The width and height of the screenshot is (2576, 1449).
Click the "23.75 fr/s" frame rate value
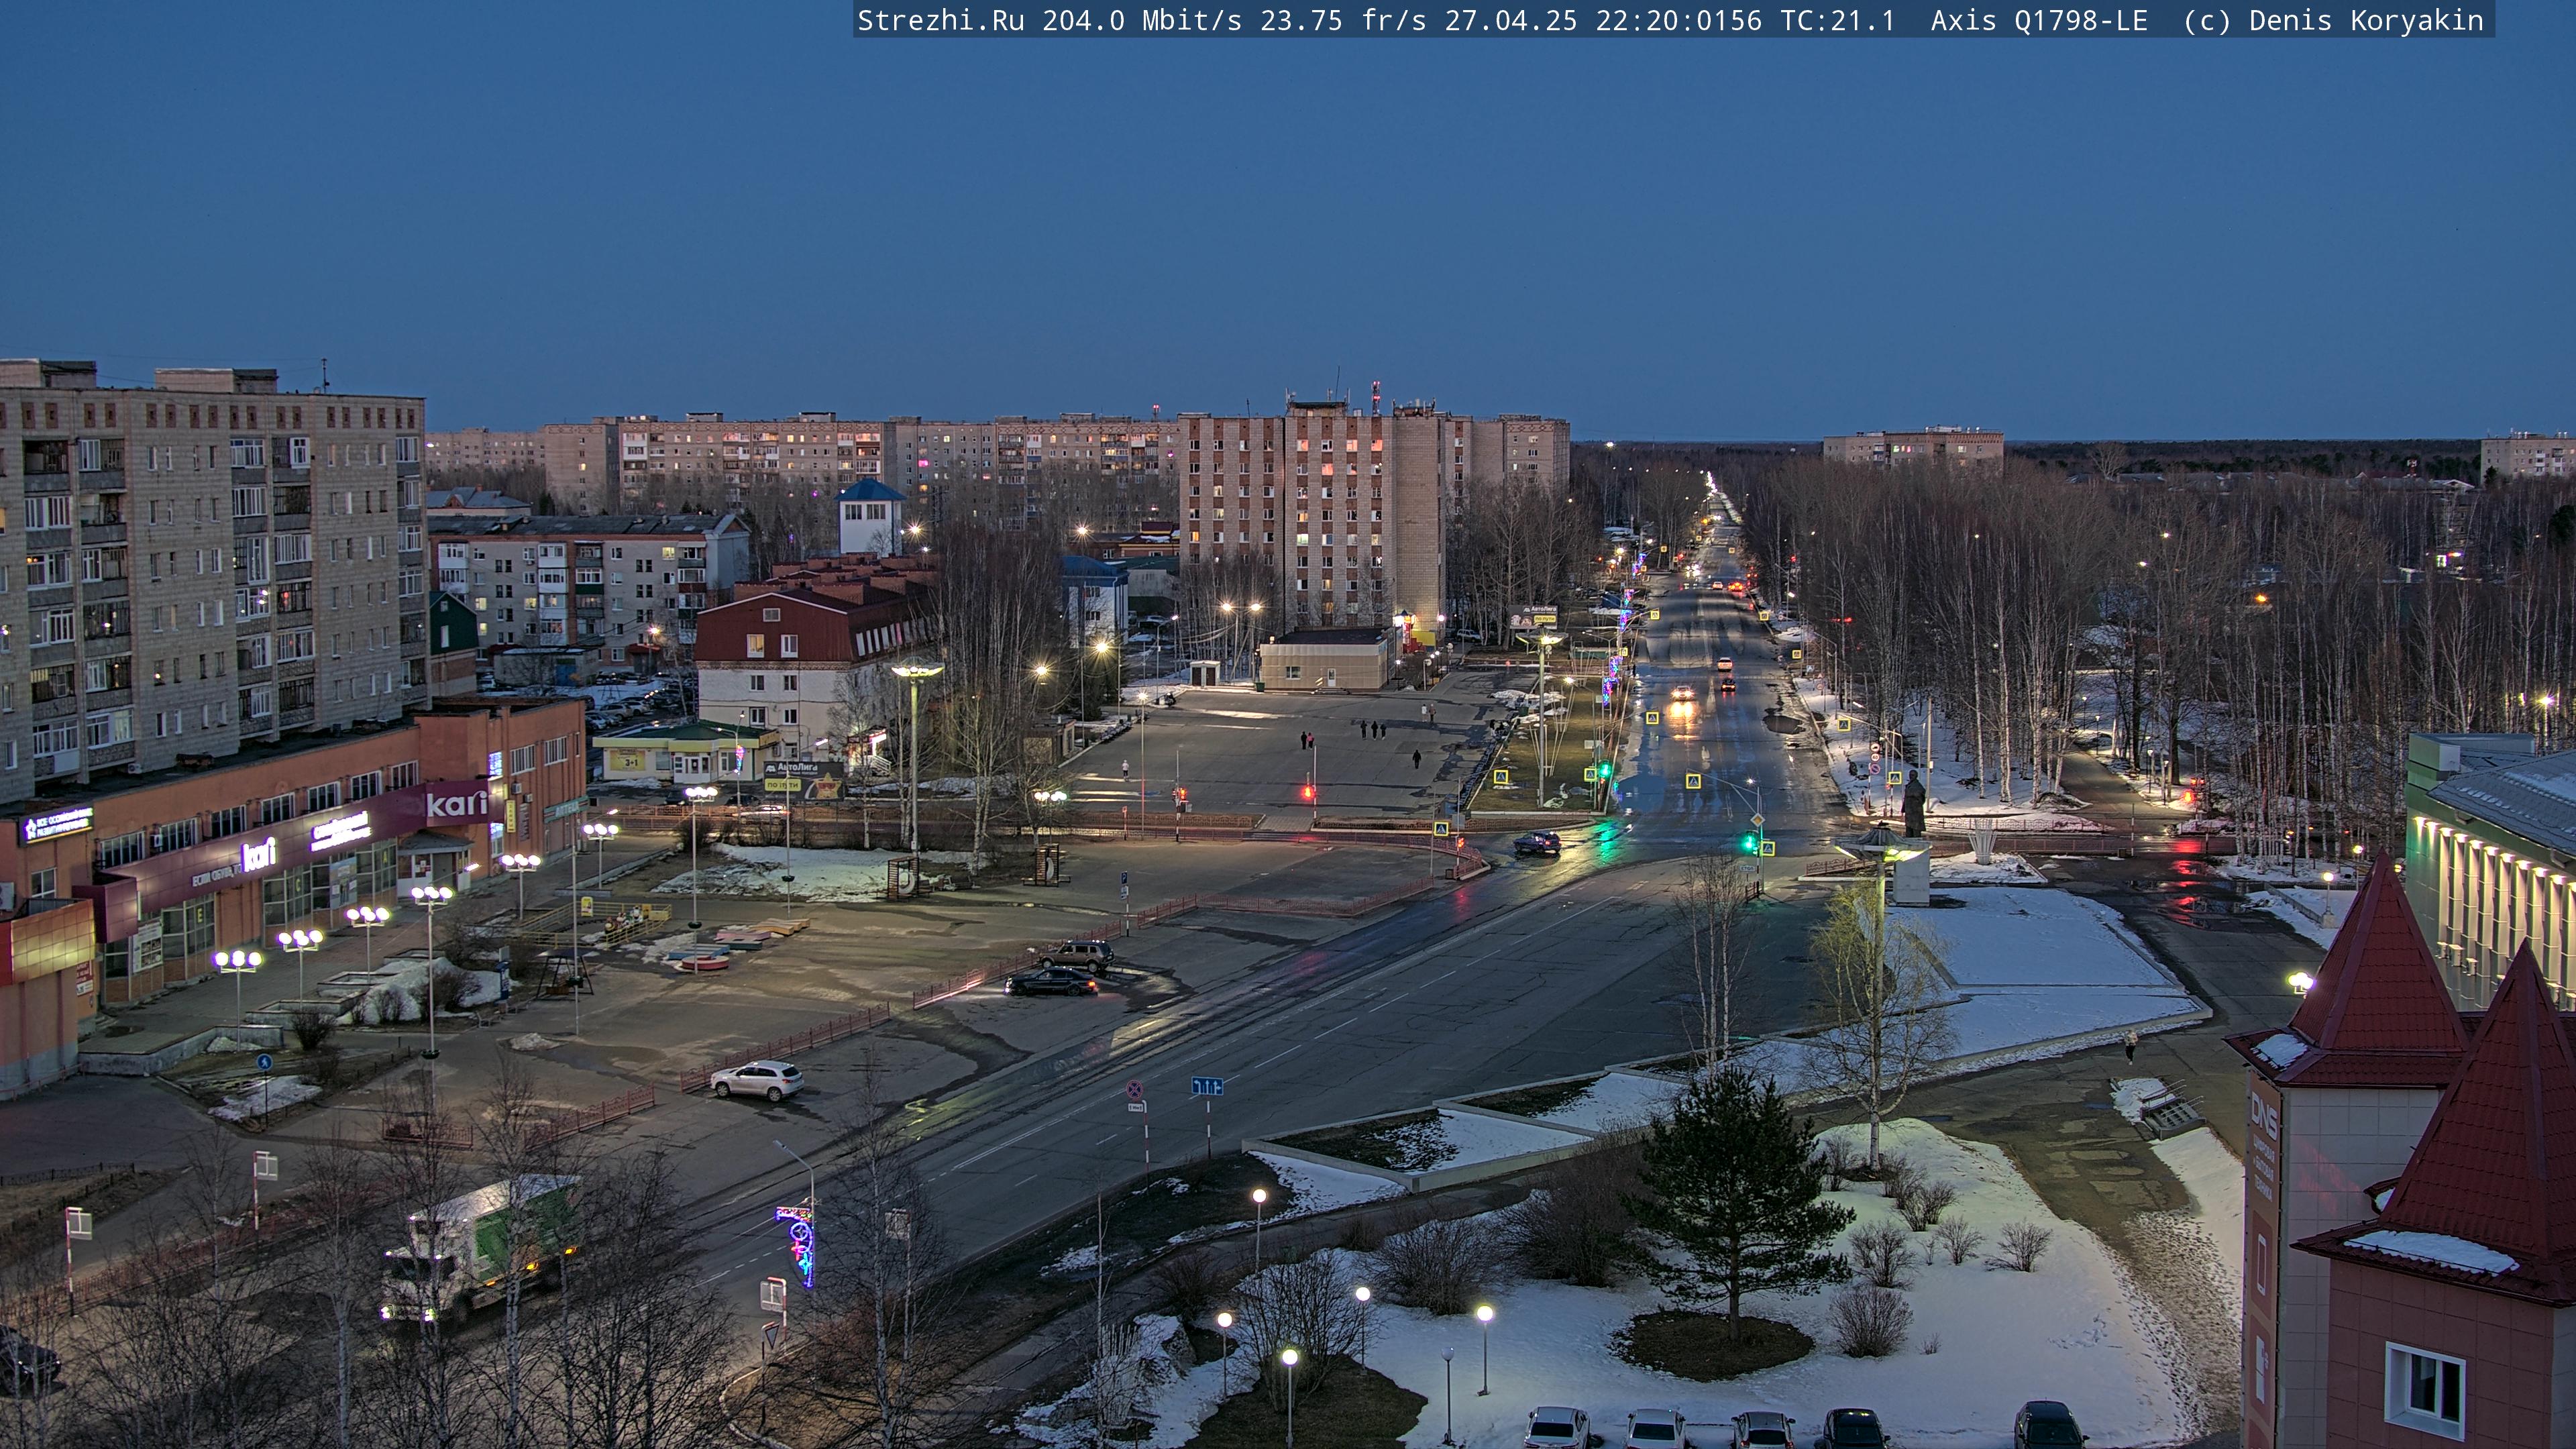click(1343, 21)
